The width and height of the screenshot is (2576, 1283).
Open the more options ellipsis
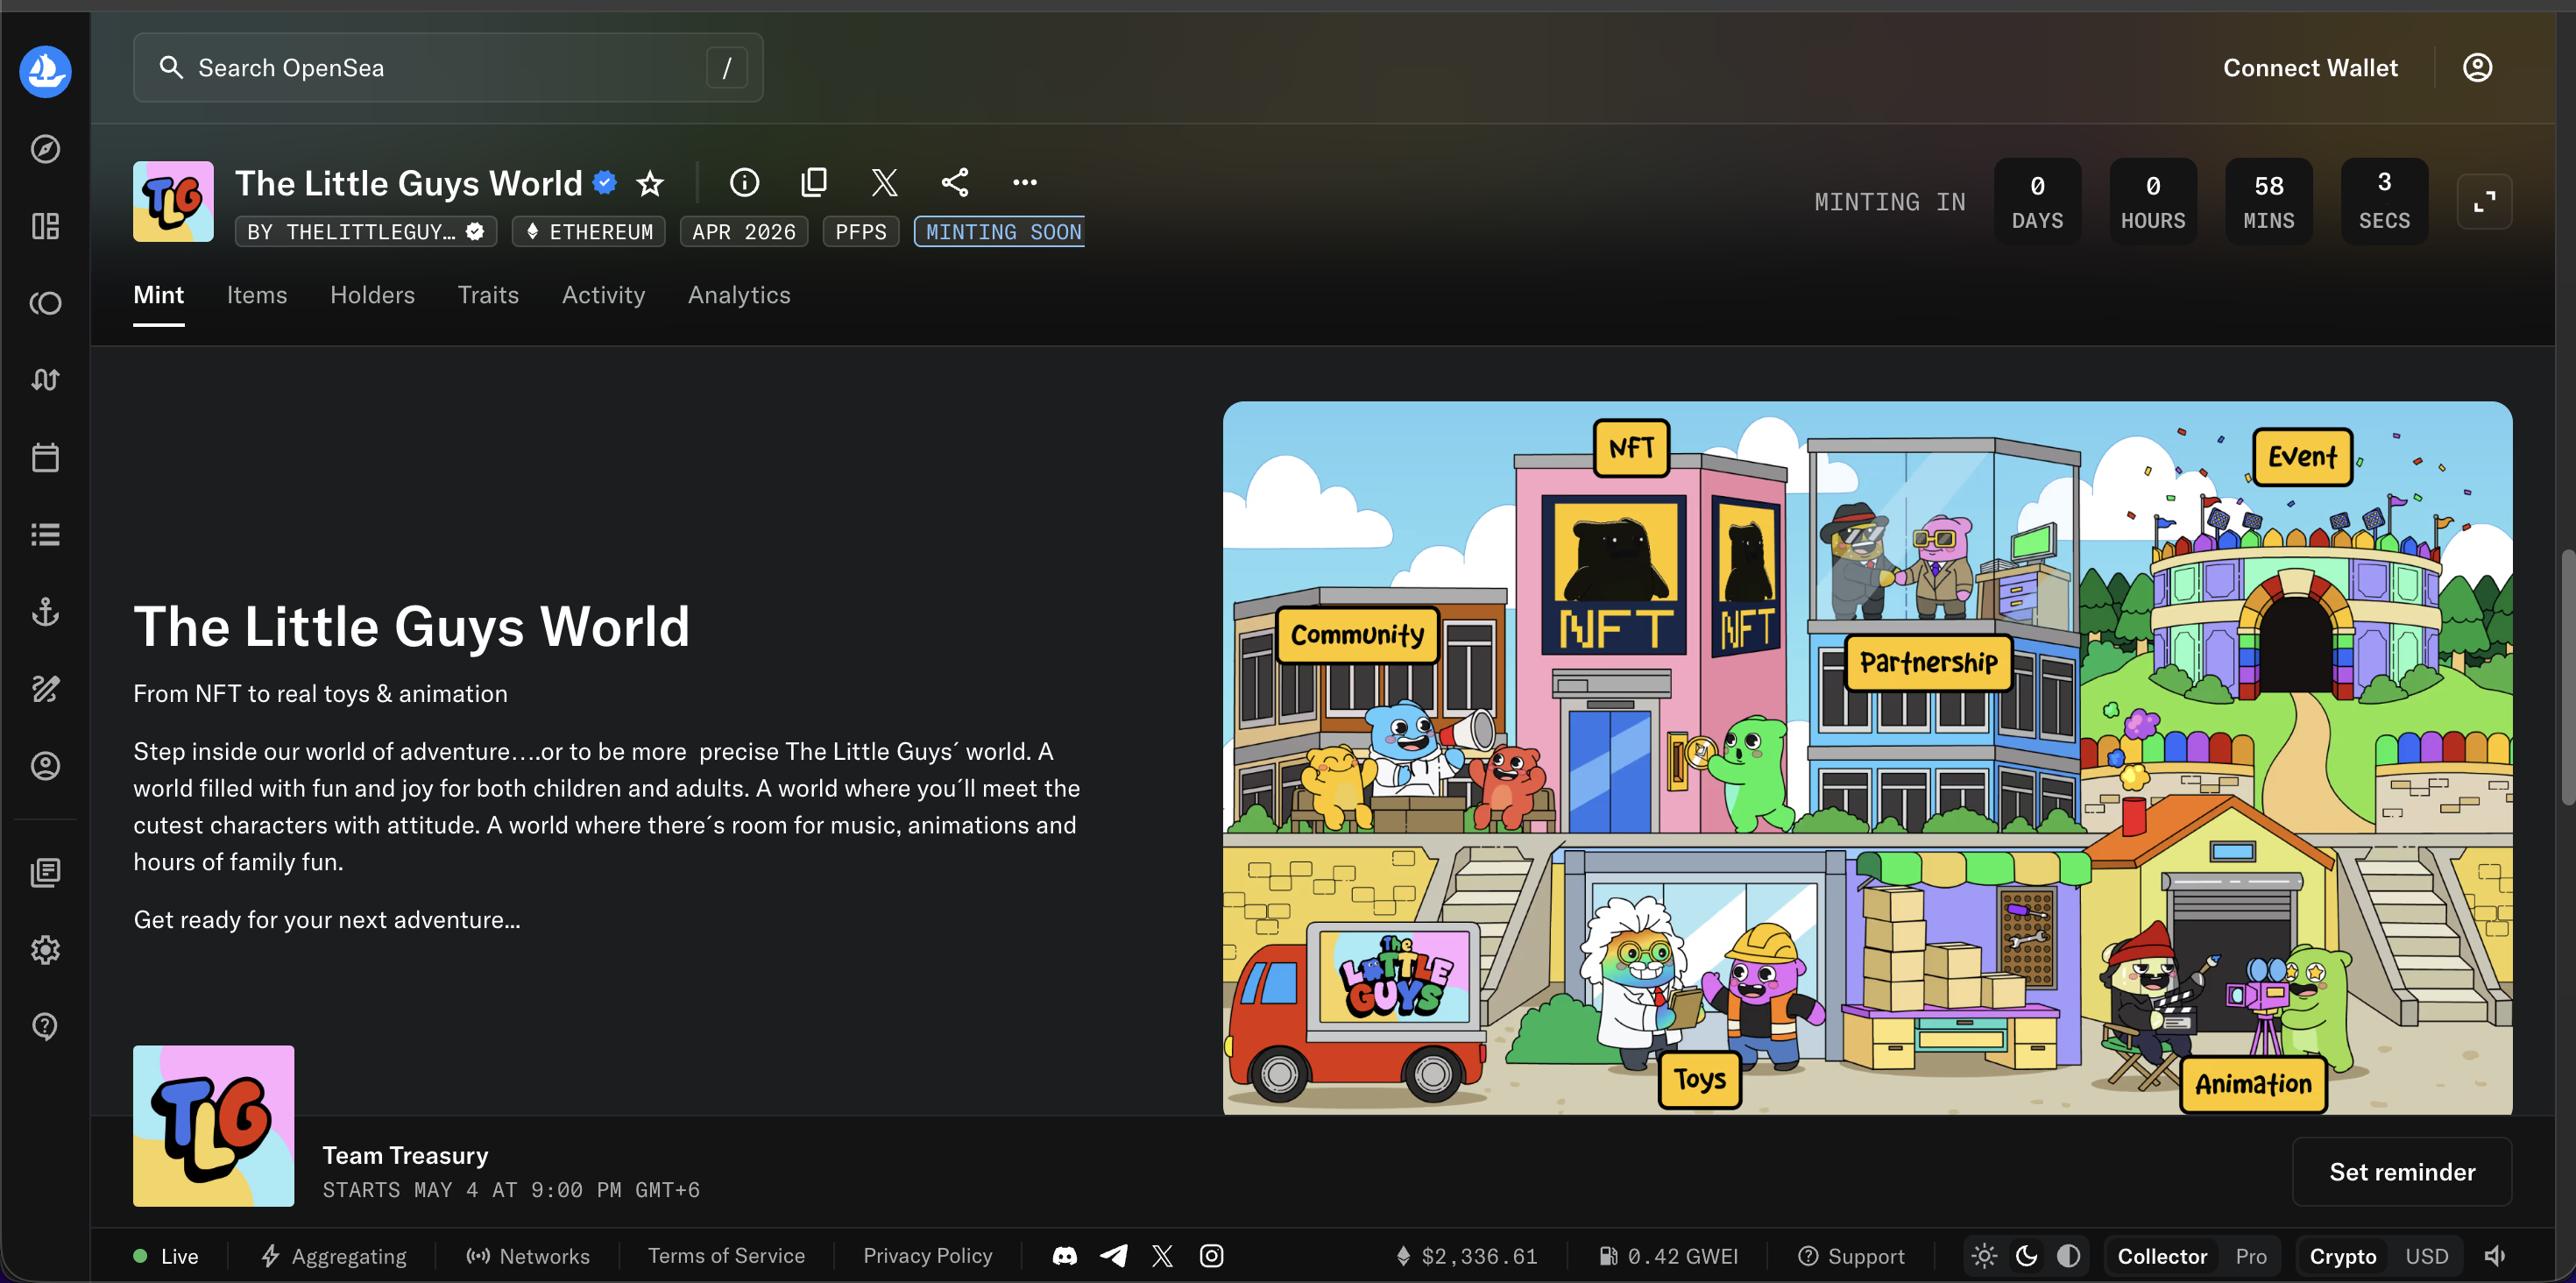[x=1025, y=182]
